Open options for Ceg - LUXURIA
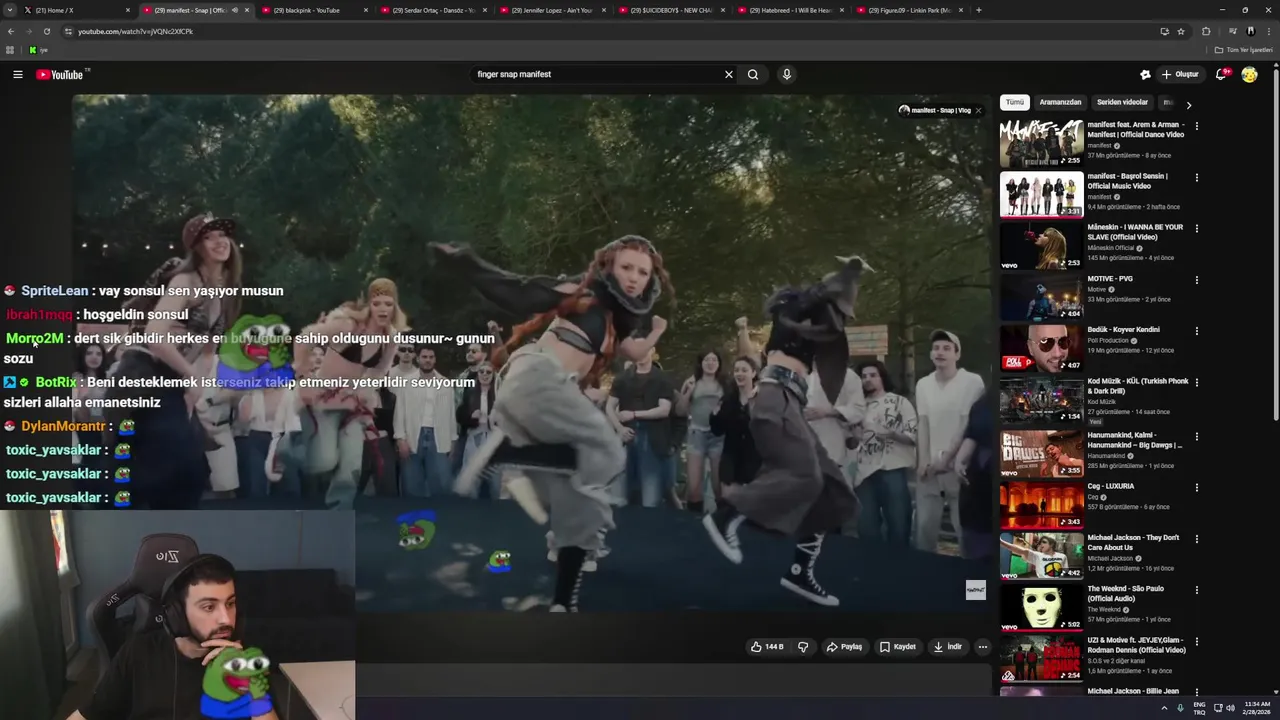Image resolution: width=1280 pixels, height=720 pixels. (x=1196, y=488)
